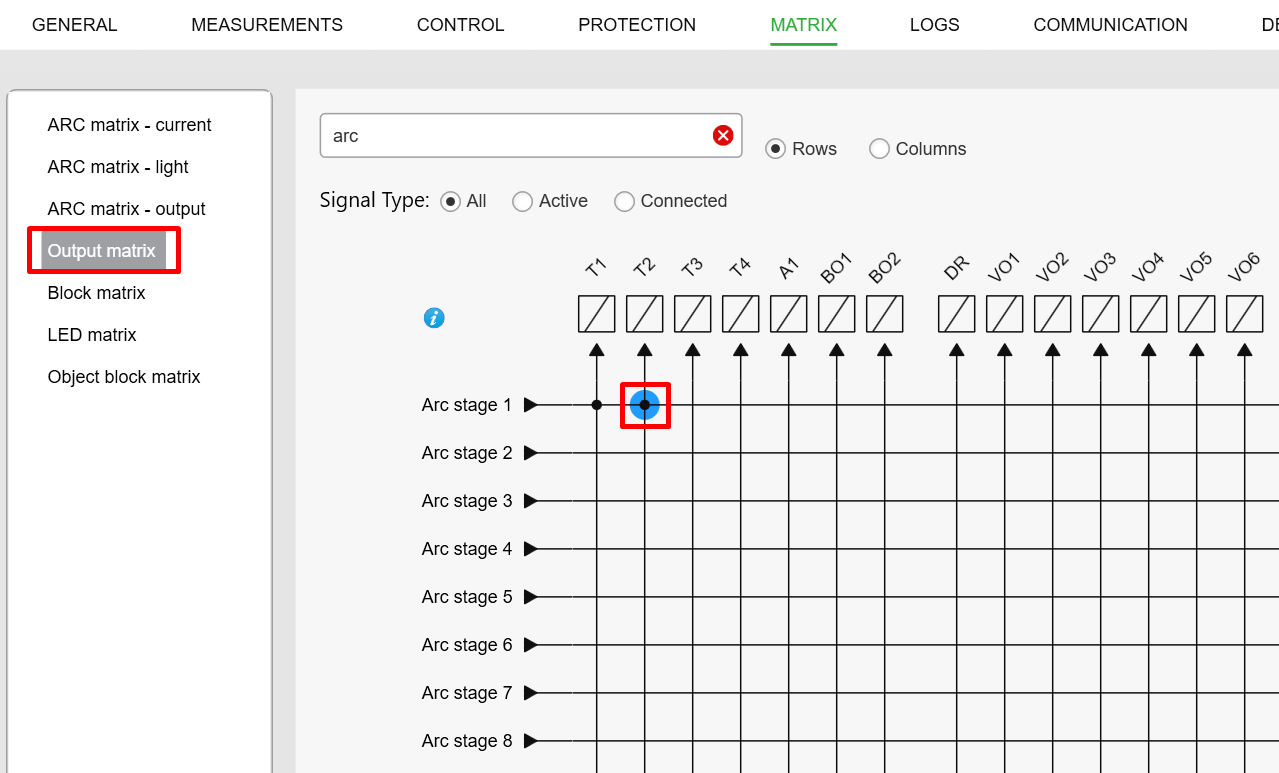Toggle Arc stage 1 to T1 connection dot
The height and width of the screenshot is (773, 1279).
[597, 405]
